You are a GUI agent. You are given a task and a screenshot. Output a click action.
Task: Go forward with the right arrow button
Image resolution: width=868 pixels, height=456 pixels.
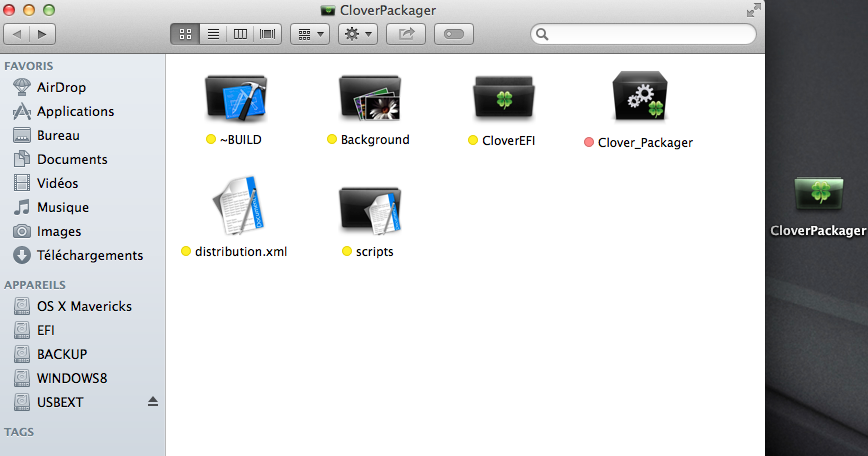pos(43,34)
